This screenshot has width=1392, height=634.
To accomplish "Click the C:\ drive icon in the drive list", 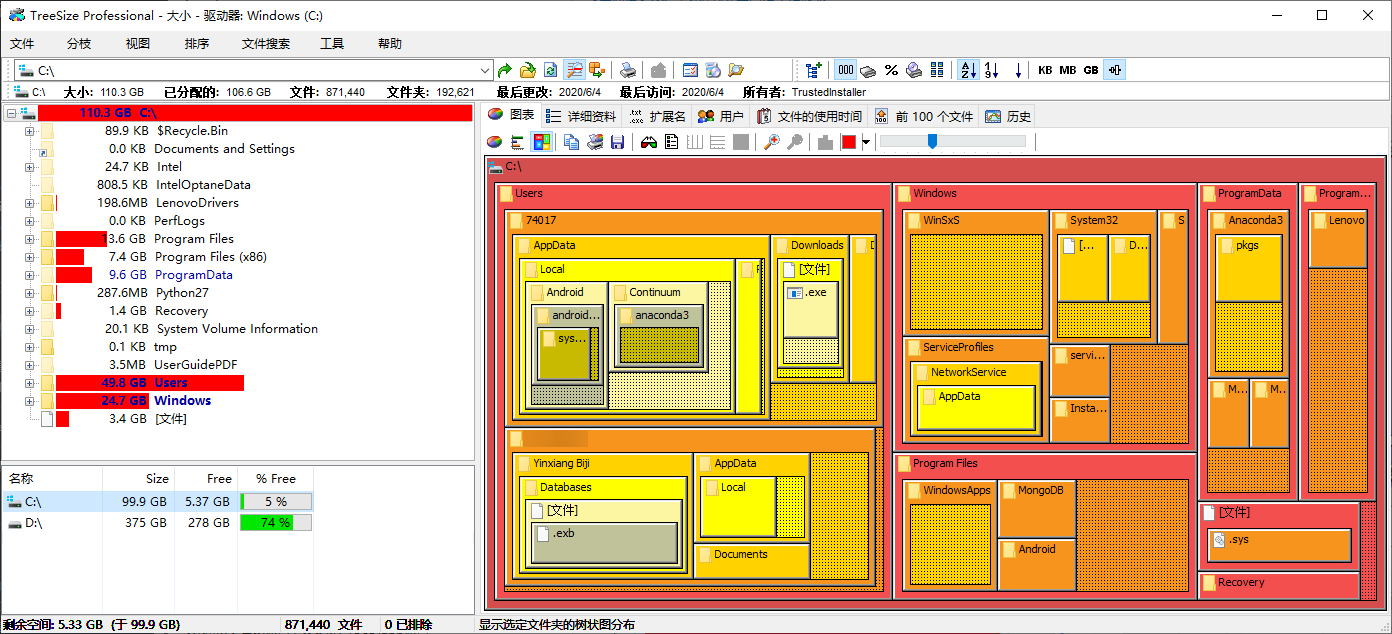I will click(14, 501).
